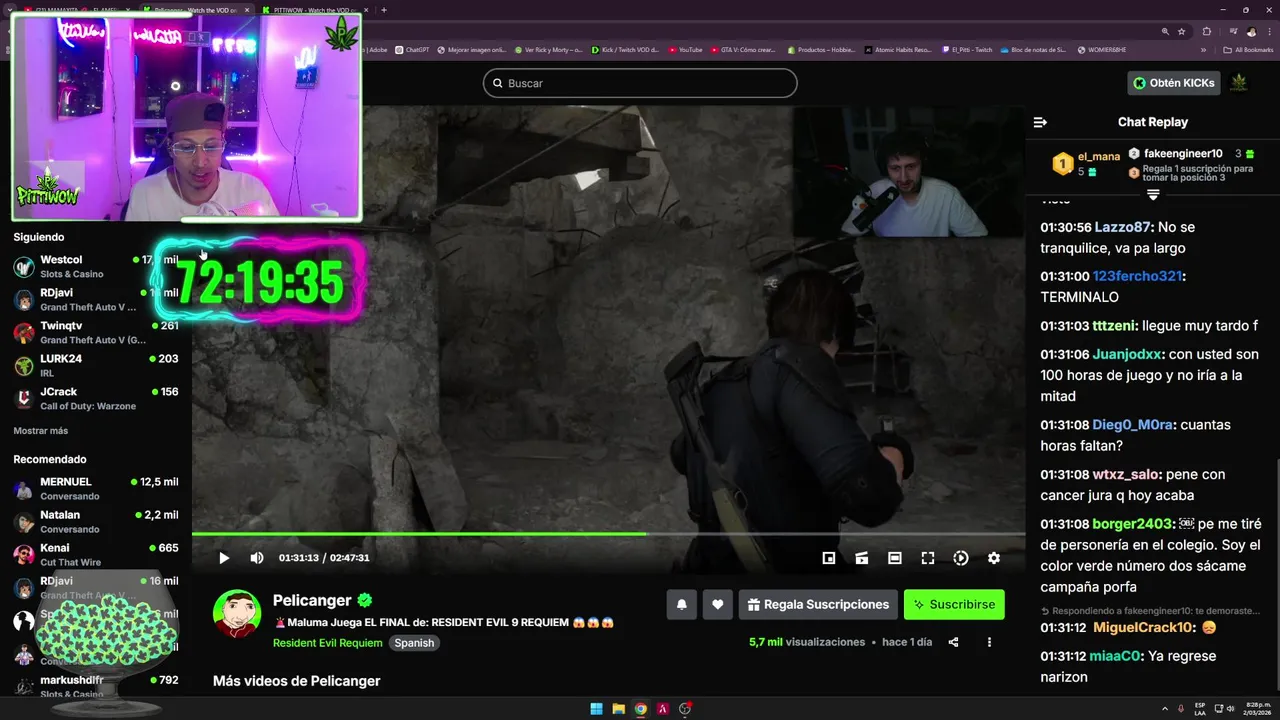Follow Pelicanger using the heart button
Viewport: 1280px width, 720px height.
pyautogui.click(x=717, y=604)
